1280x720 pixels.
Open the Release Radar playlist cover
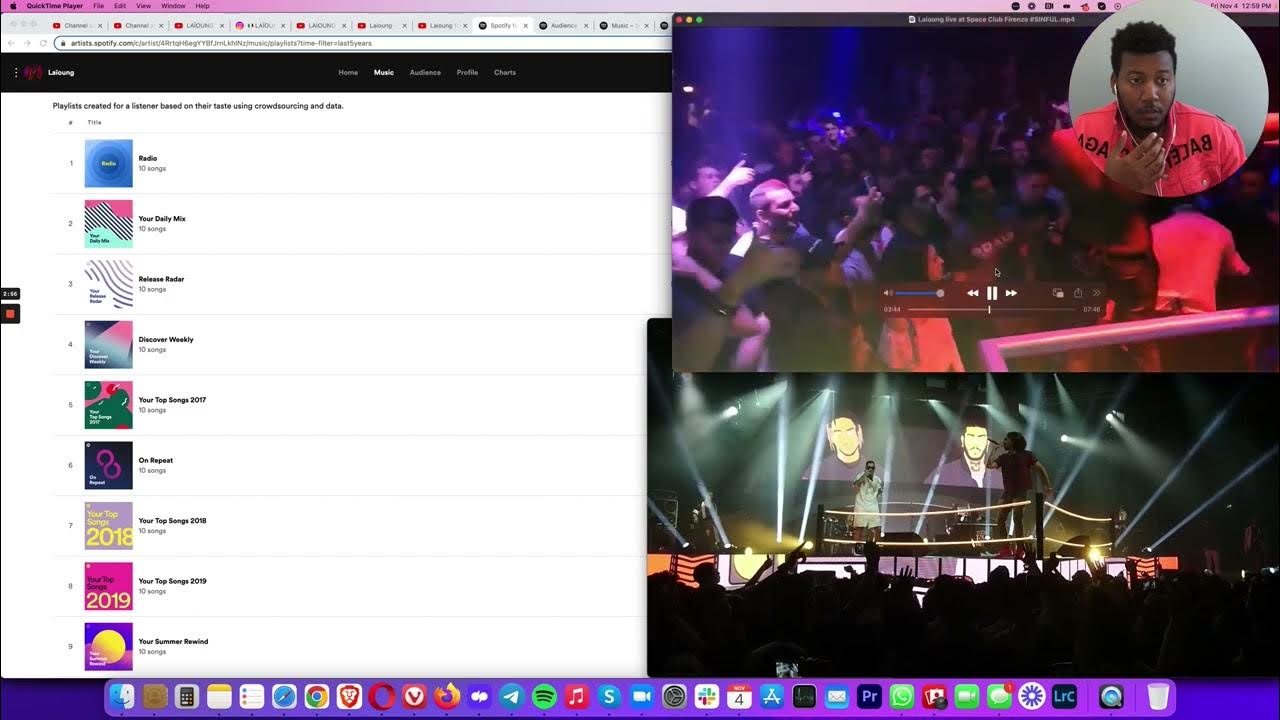click(108, 284)
